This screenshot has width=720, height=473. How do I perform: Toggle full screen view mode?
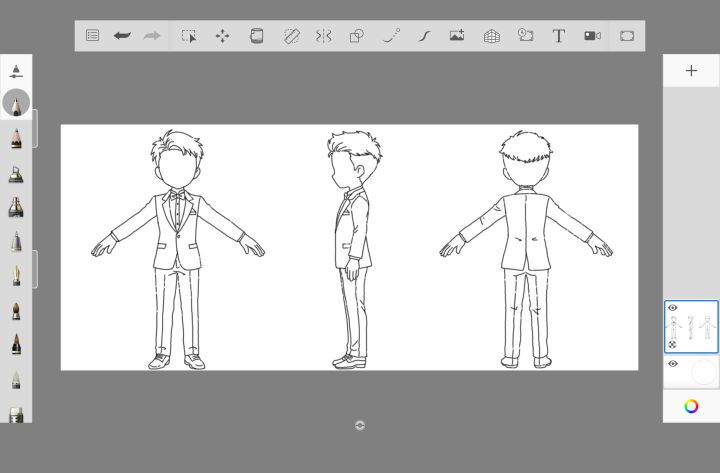click(627, 36)
